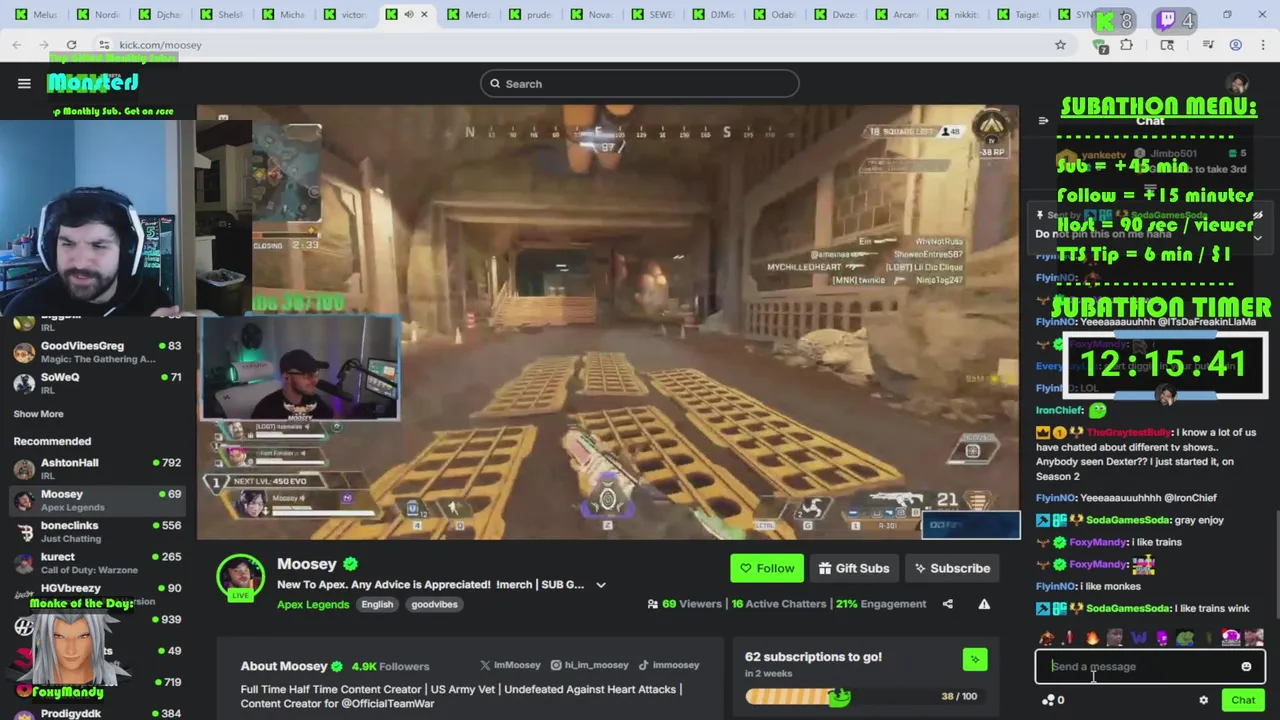Screen dimensions: 1280x720
Task: Follow the Moosey channel
Action: pyautogui.click(x=767, y=568)
